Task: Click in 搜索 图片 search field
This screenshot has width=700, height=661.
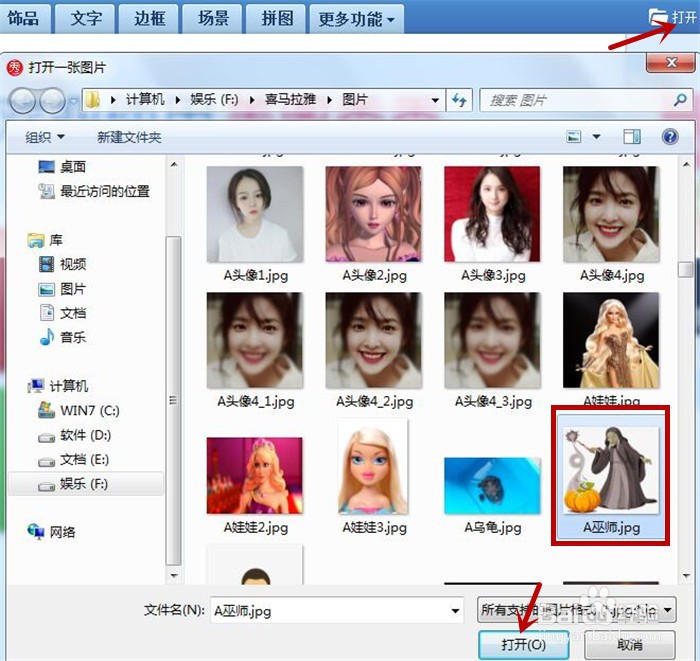Action: (578, 100)
